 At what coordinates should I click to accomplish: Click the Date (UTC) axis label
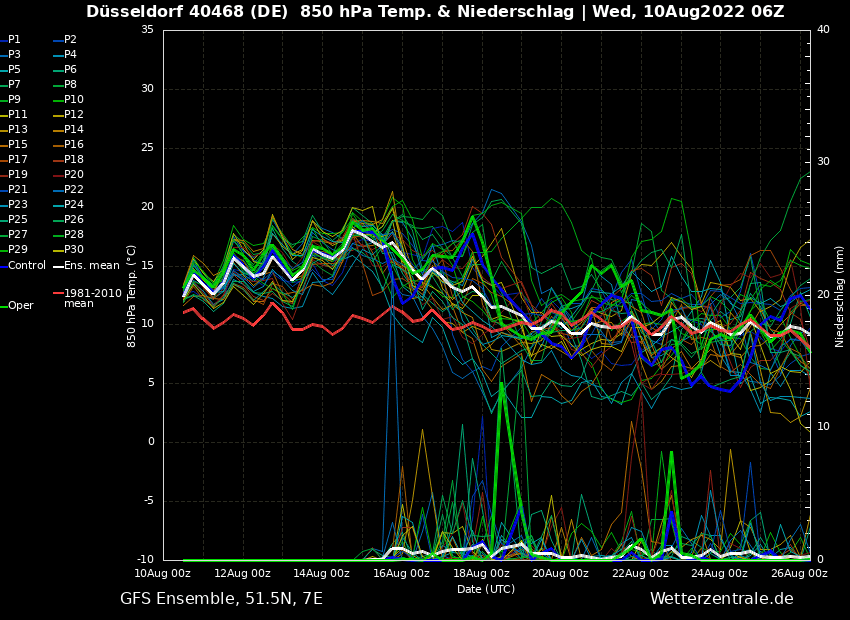486,589
